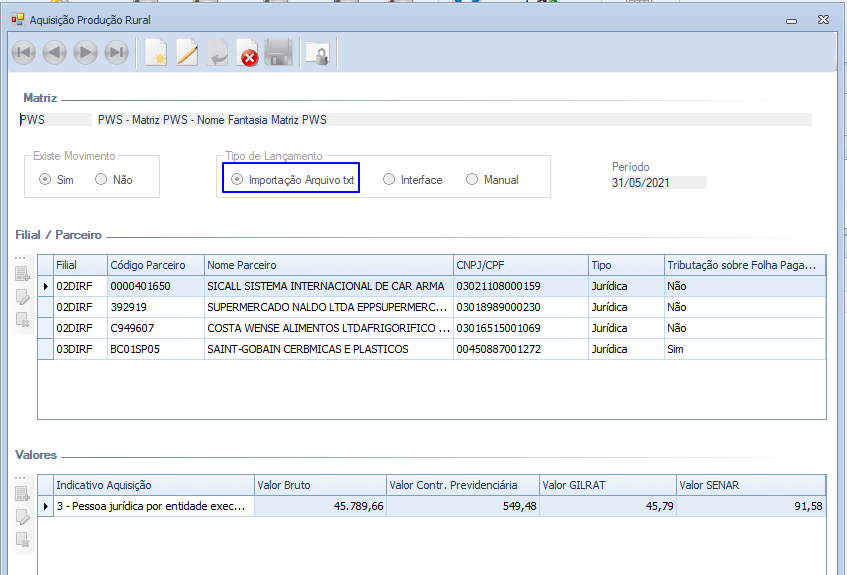The image size is (847, 575).
Task: Click the pencil edit record icon
Action: coord(187,53)
